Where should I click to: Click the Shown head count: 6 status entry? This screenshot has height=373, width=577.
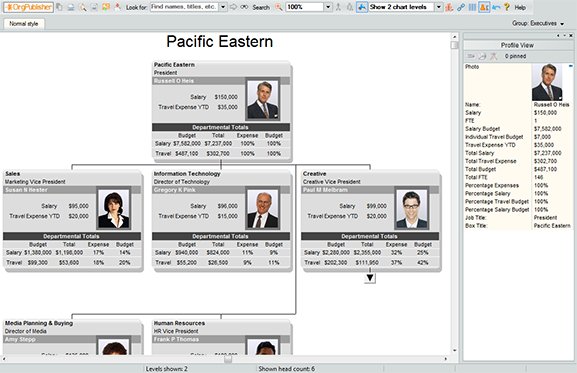click(x=287, y=369)
